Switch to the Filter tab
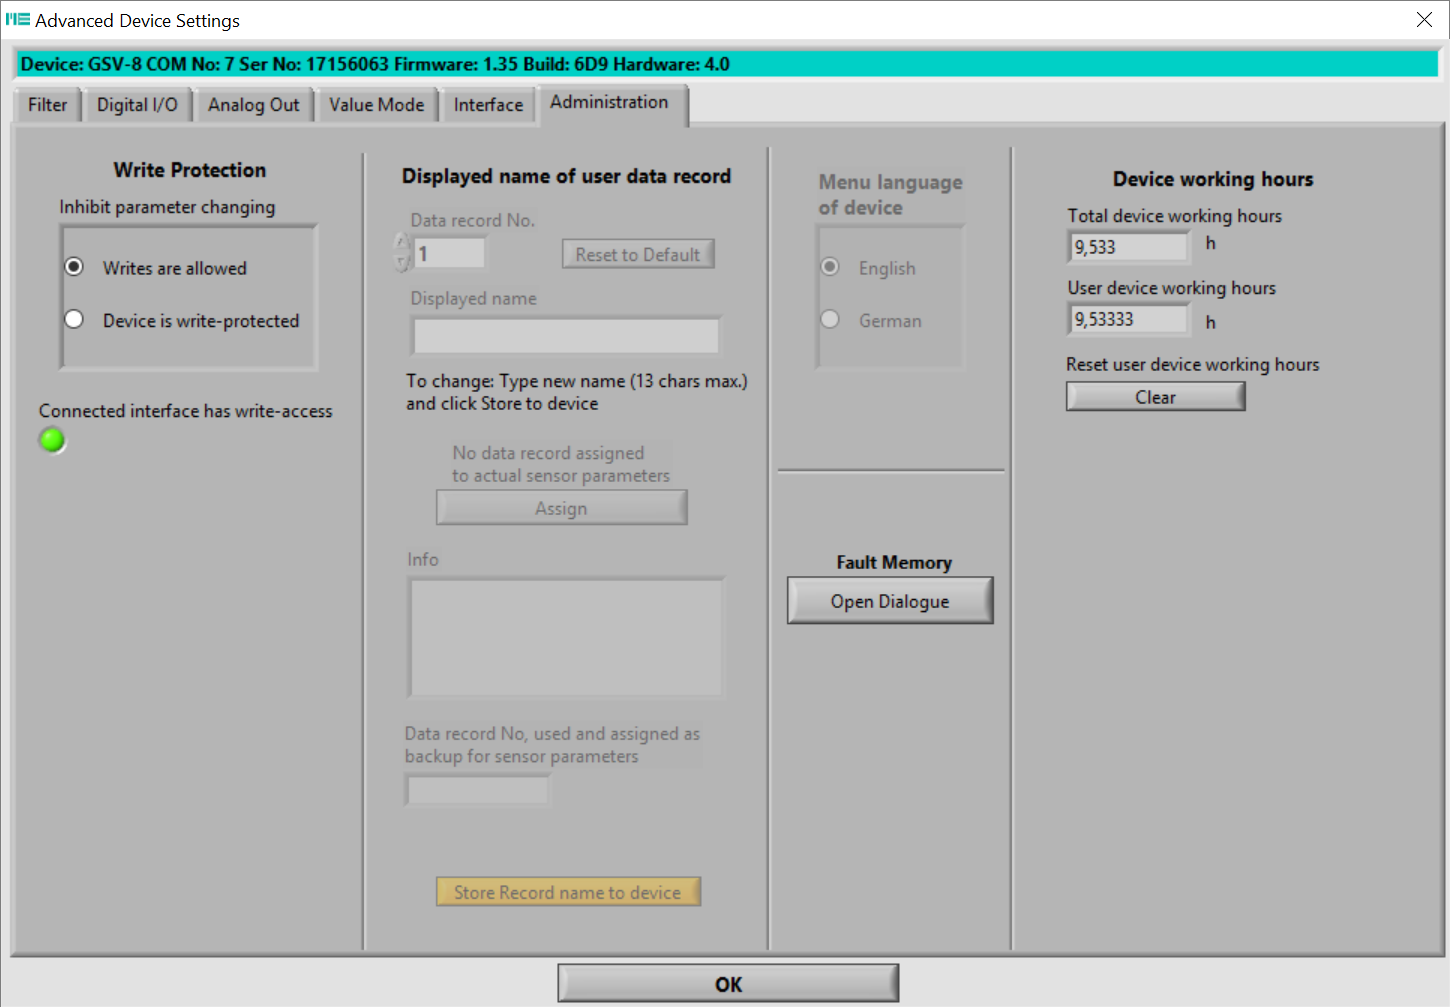 click(47, 105)
